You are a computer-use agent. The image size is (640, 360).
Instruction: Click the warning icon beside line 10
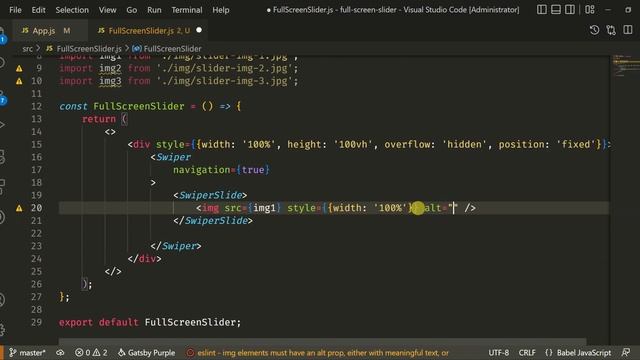(x=19, y=81)
